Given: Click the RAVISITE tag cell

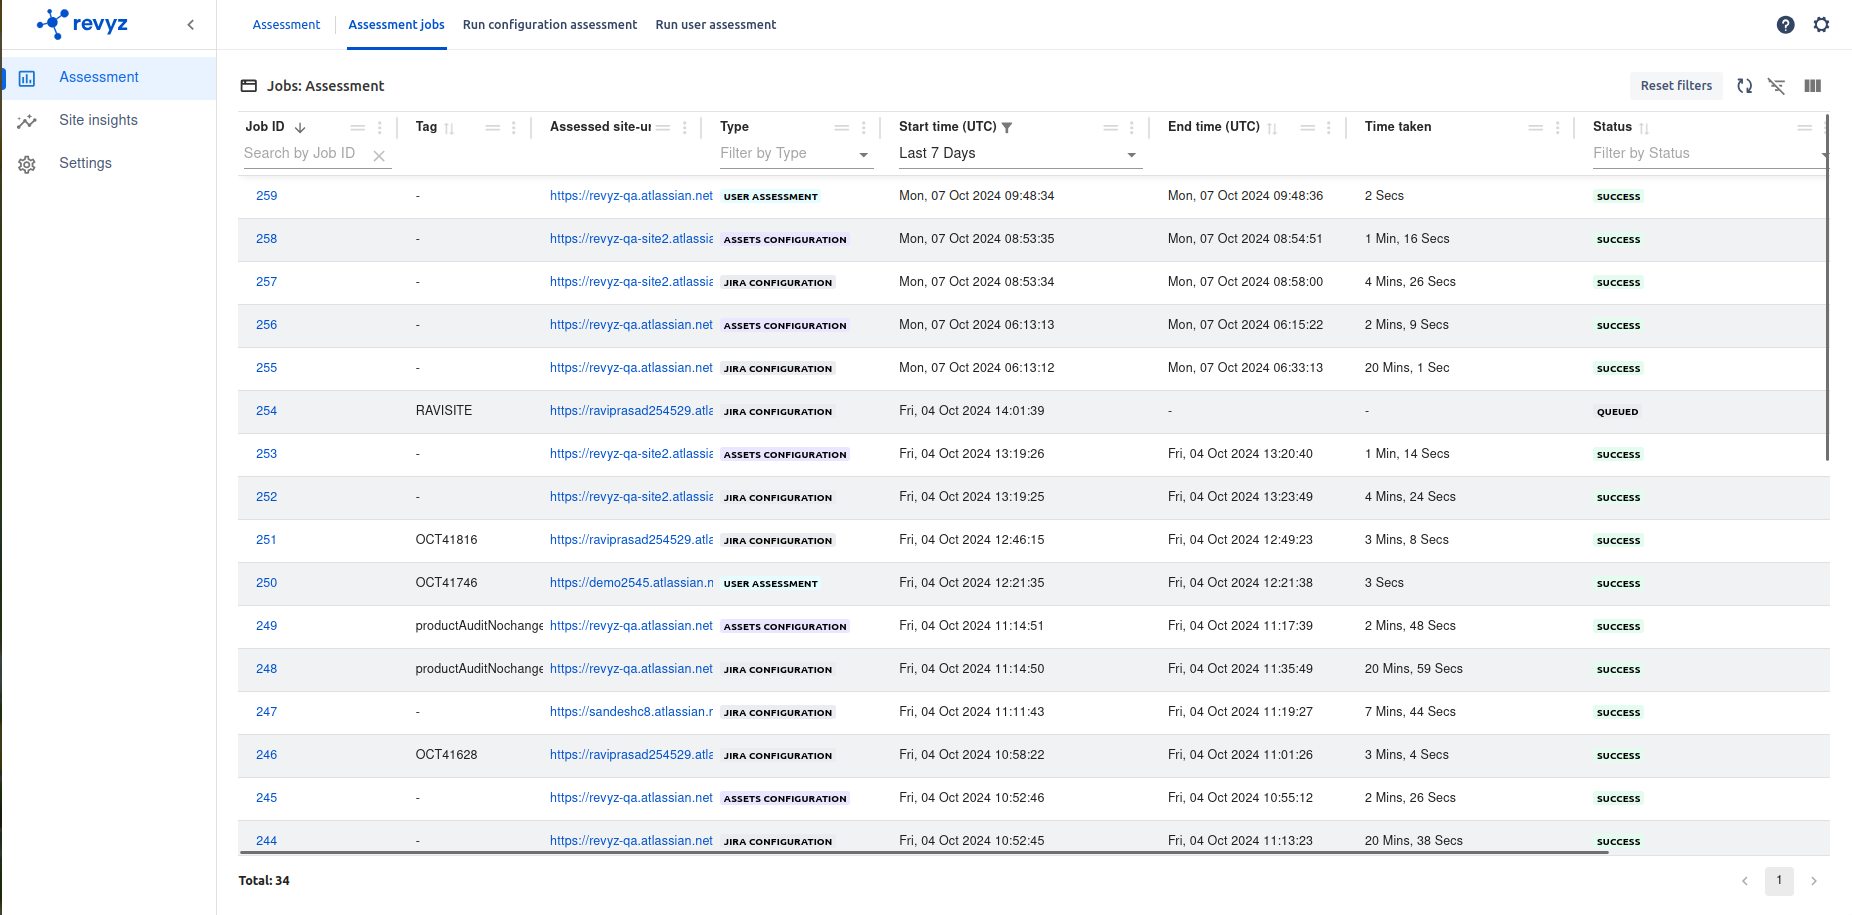Looking at the screenshot, I should click(x=444, y=411).
